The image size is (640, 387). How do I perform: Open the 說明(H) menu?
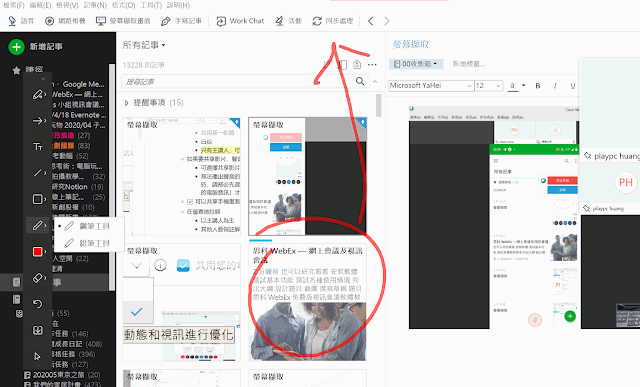click(178, 5)
